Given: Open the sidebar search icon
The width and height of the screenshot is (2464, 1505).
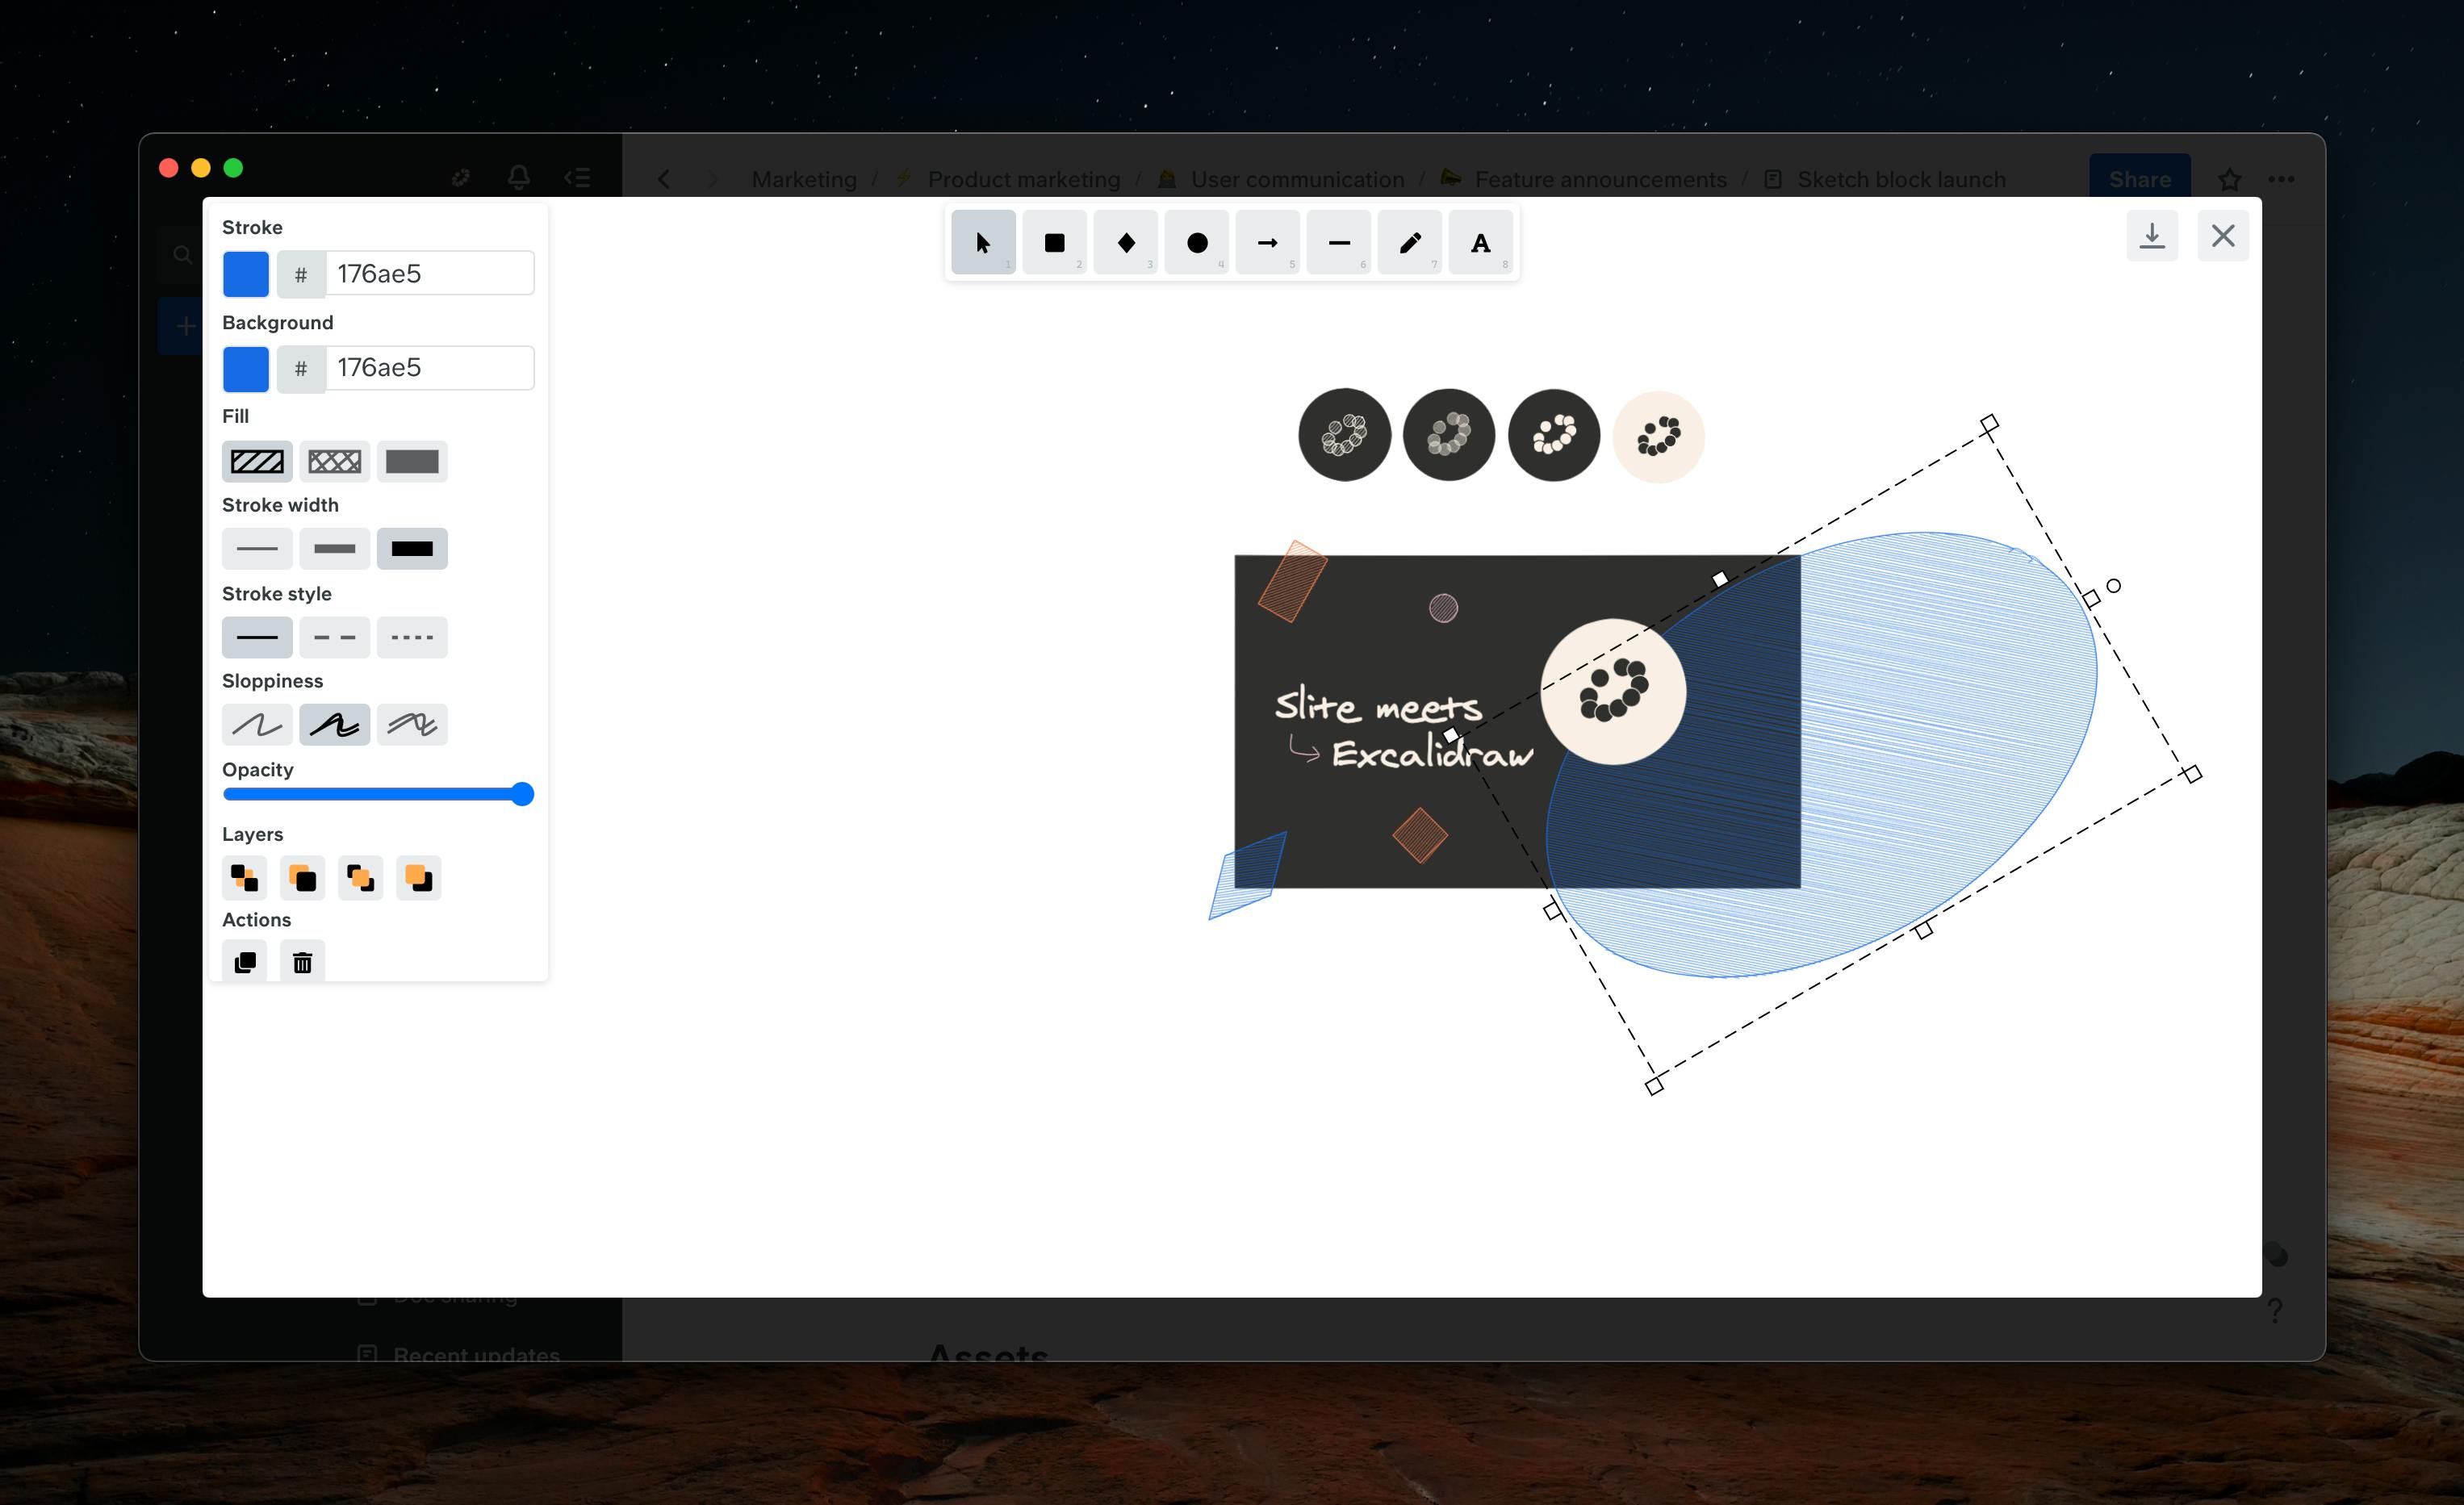Looking at the screenshot, I should pyautogui.click(x=182, y=255).
